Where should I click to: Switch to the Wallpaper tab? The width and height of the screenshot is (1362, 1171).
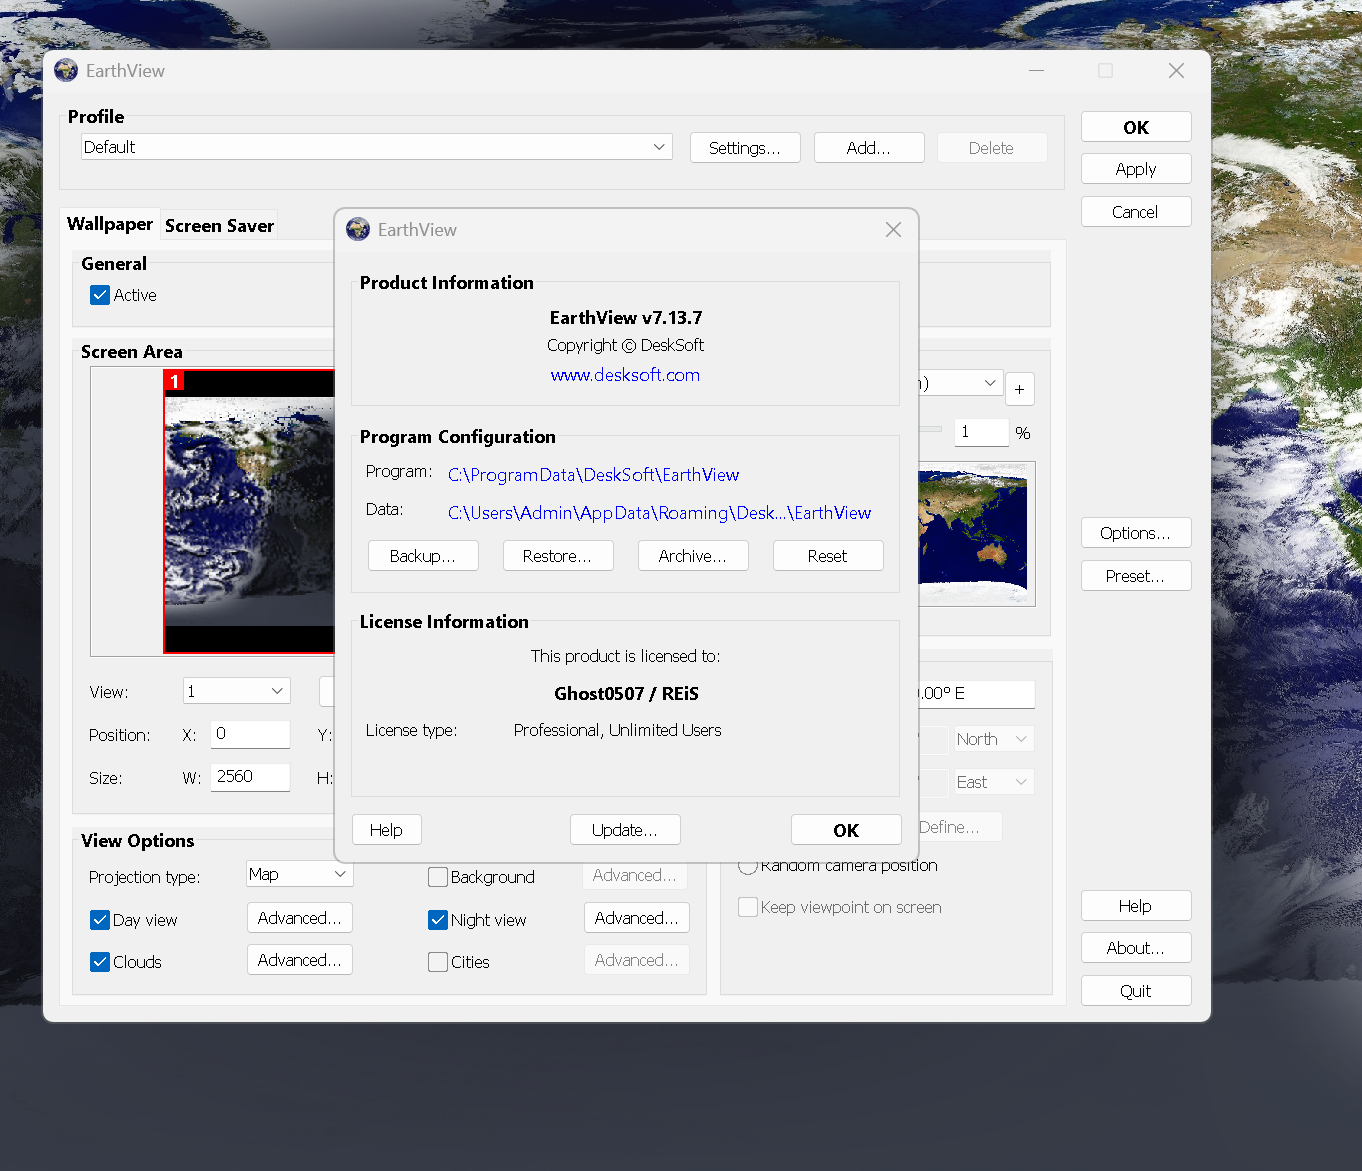pos(110,224)
